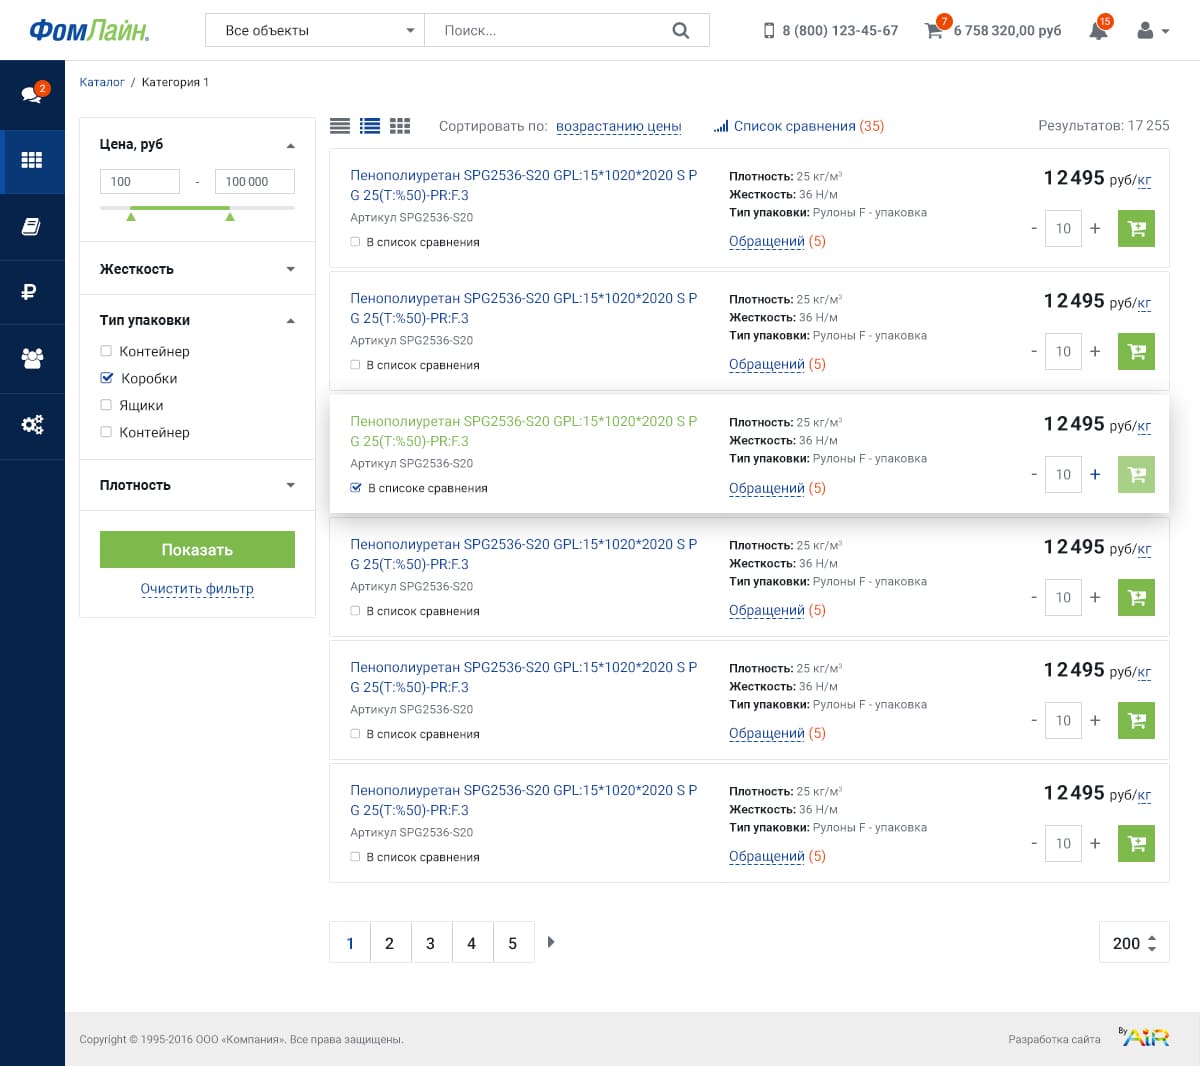This screenshot has width=1200, height=1066.
Task: Click the left price slider handle
Action: [131, 216]
